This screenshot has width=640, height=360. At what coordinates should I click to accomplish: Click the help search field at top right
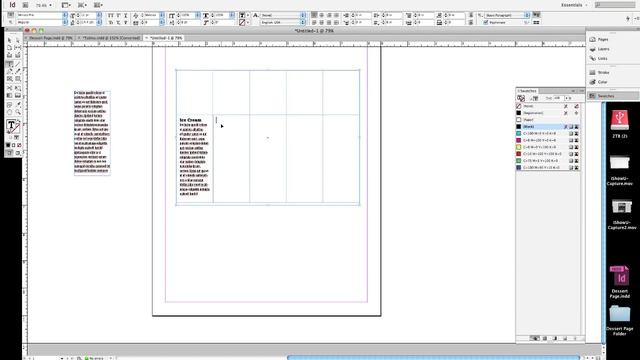pos(615,5)
